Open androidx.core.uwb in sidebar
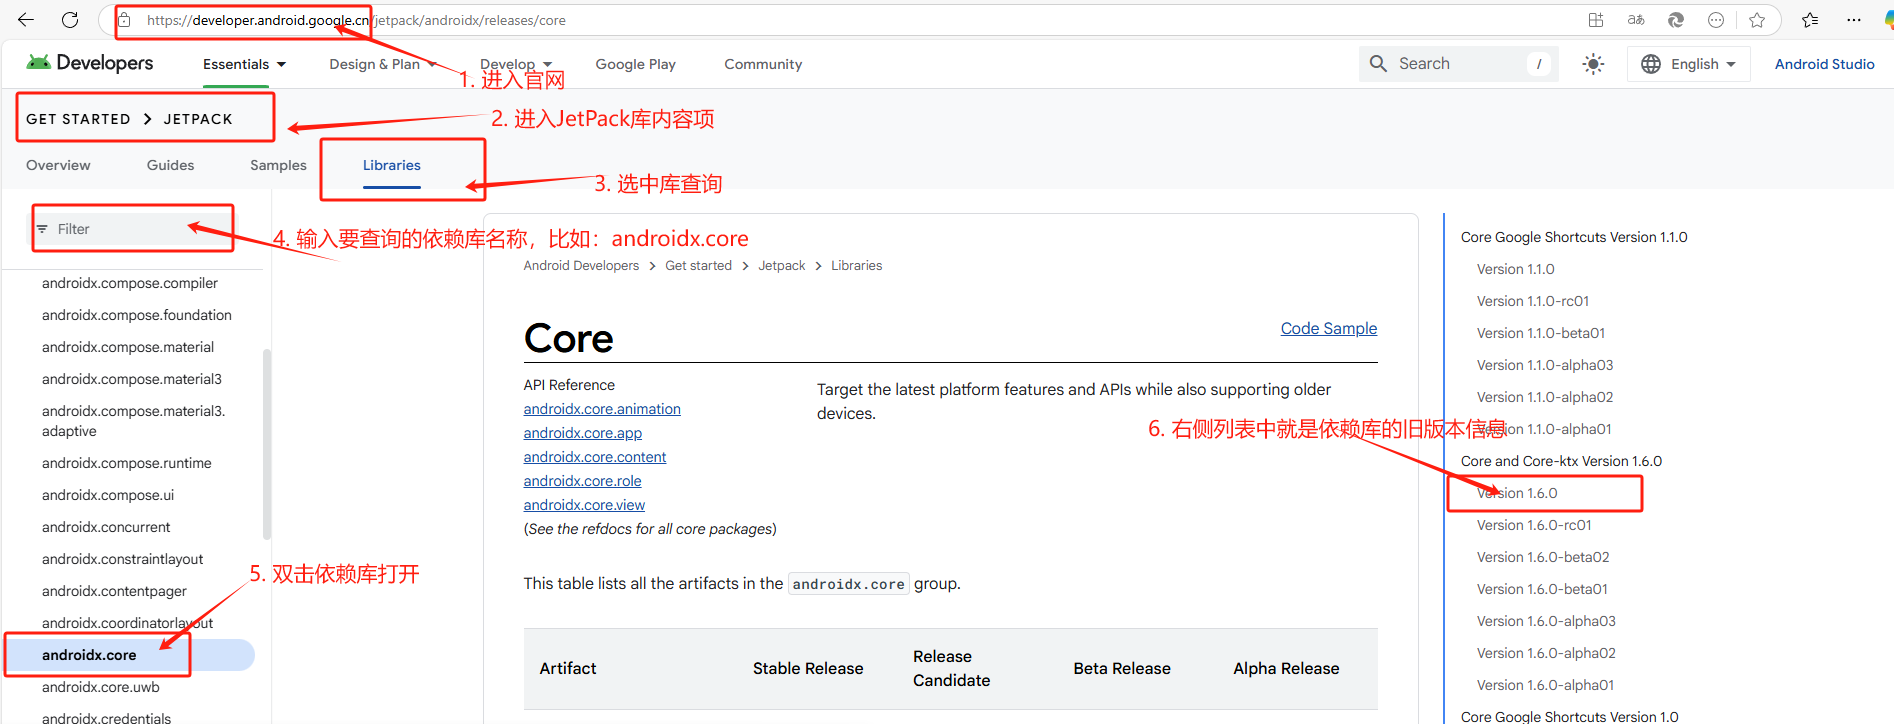 [x=101, y=687]
